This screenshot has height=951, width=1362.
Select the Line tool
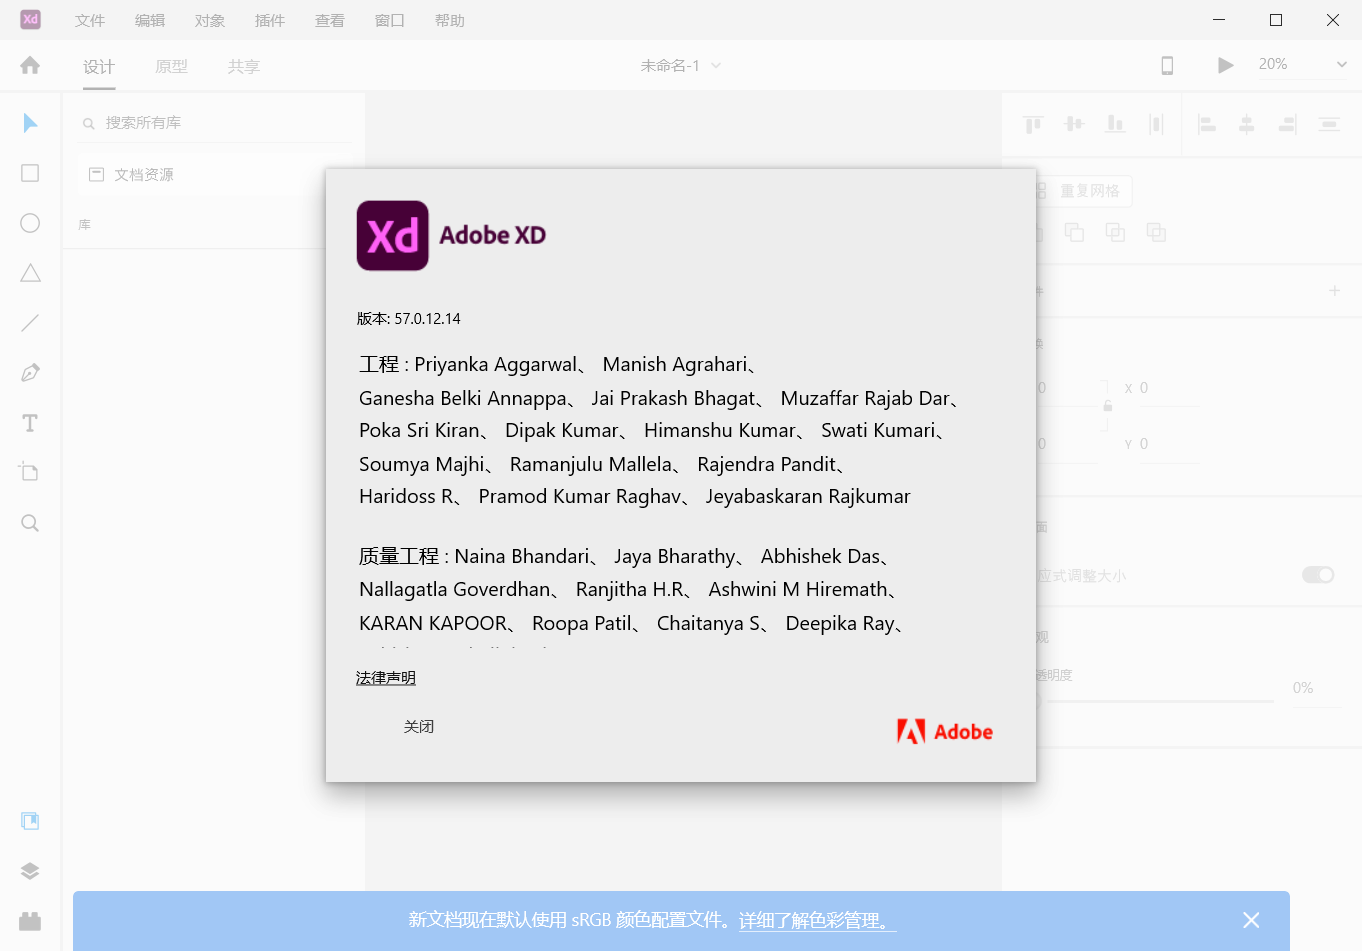30,323
